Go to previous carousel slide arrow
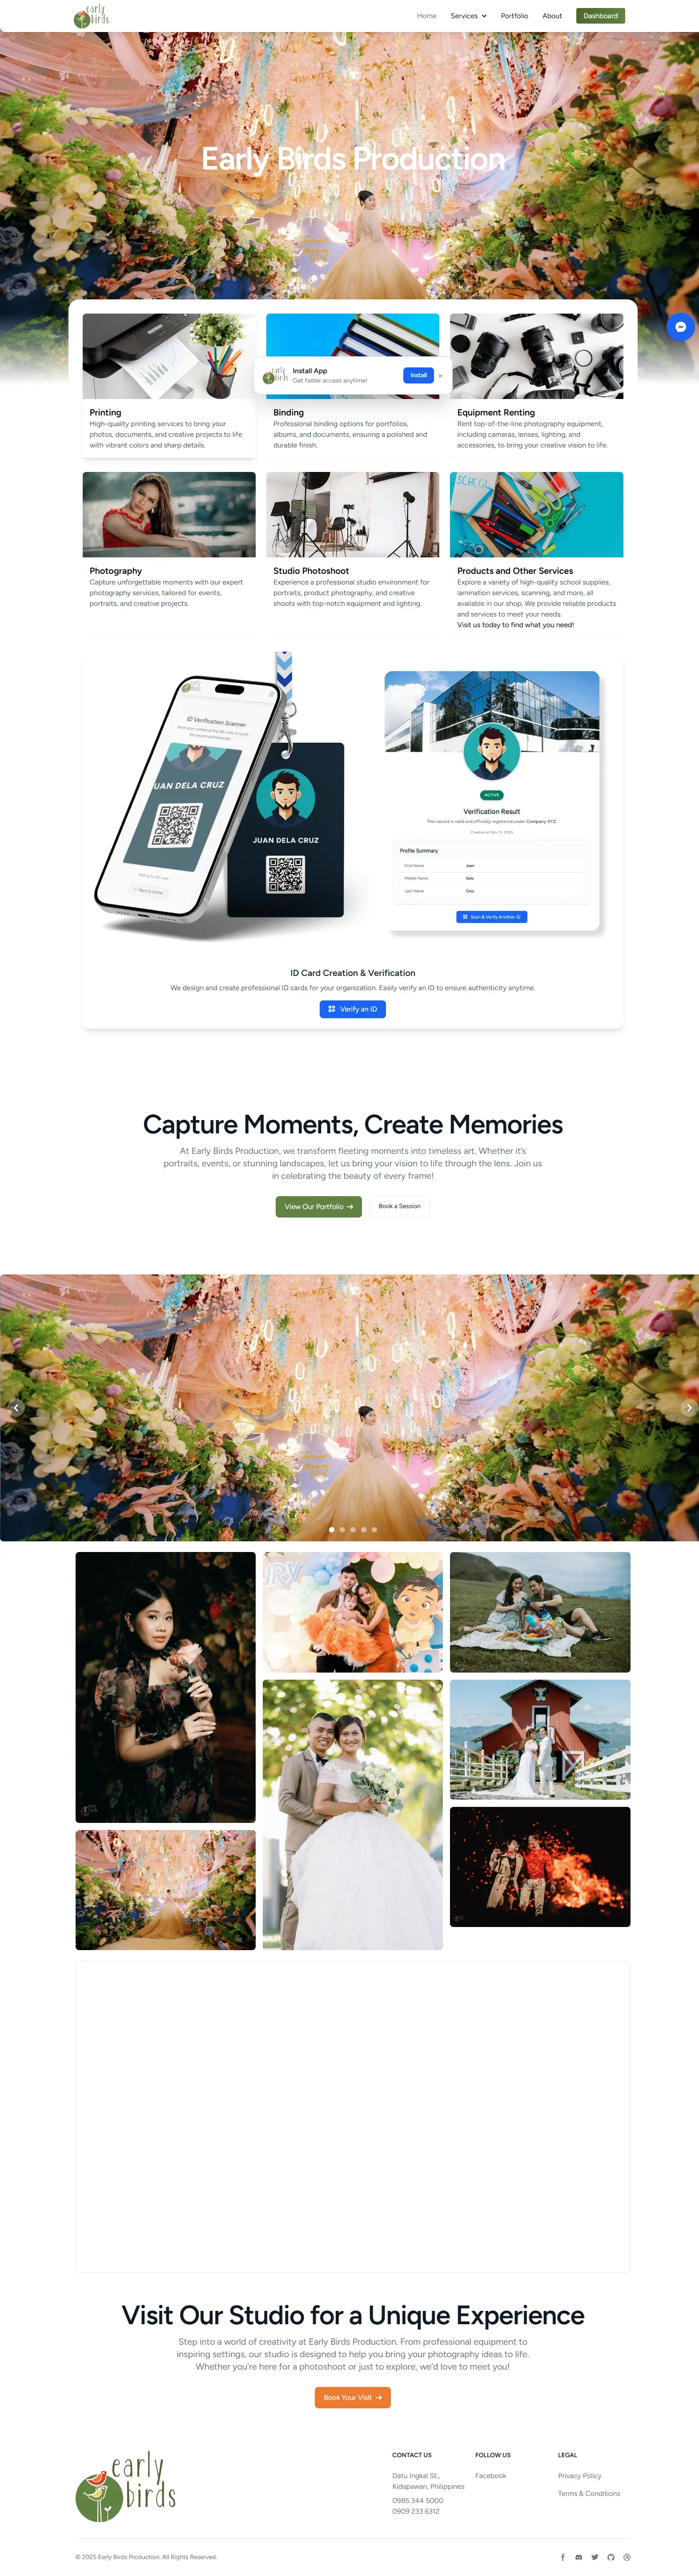Screen dimensions: 699x2576 point(15,1407)
